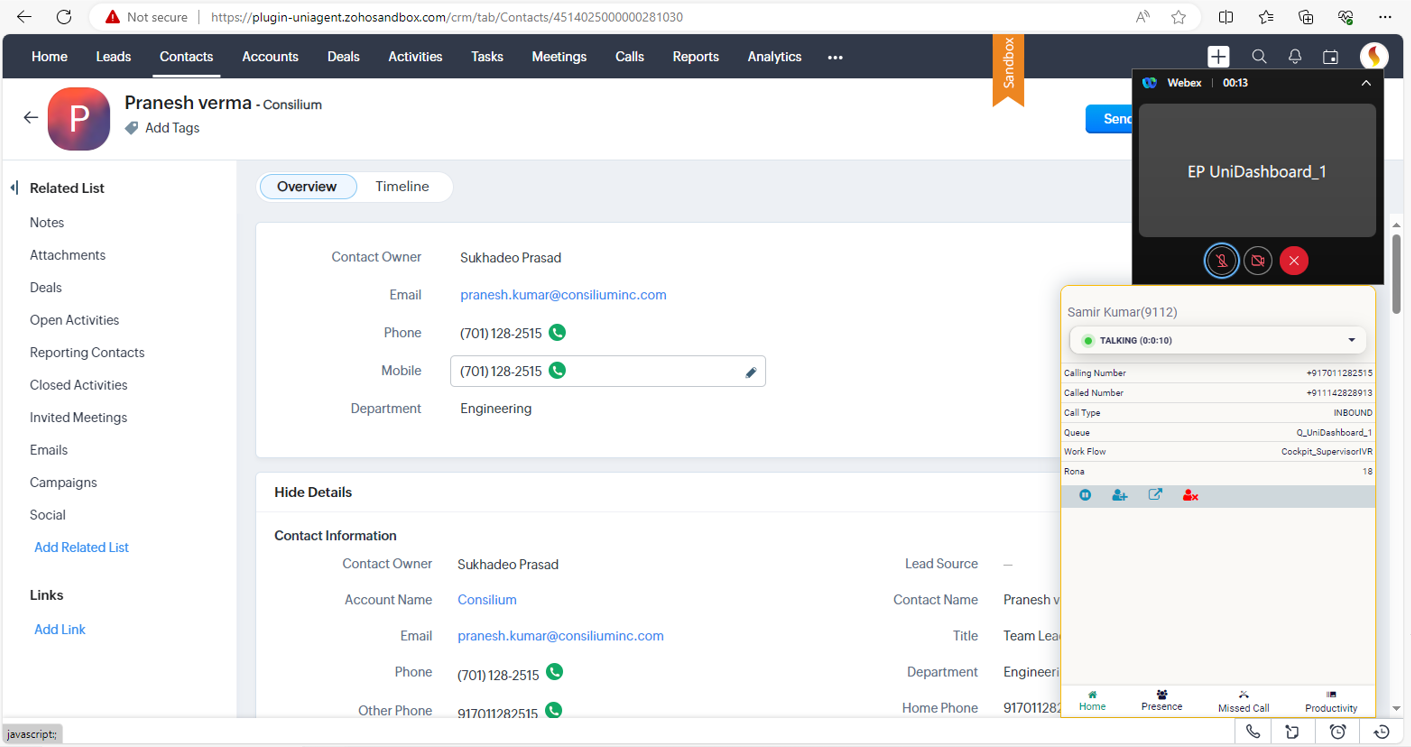Hold the call using the pause icon
The height and width of the screenshot is (747, 1411).
[x=1085, y=495]
